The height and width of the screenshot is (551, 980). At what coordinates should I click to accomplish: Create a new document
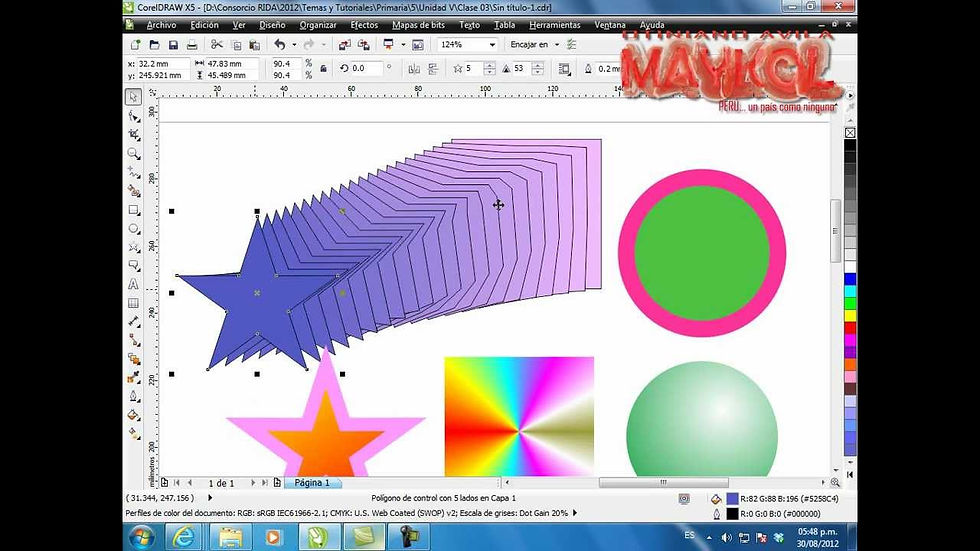[x=135, y=45]
